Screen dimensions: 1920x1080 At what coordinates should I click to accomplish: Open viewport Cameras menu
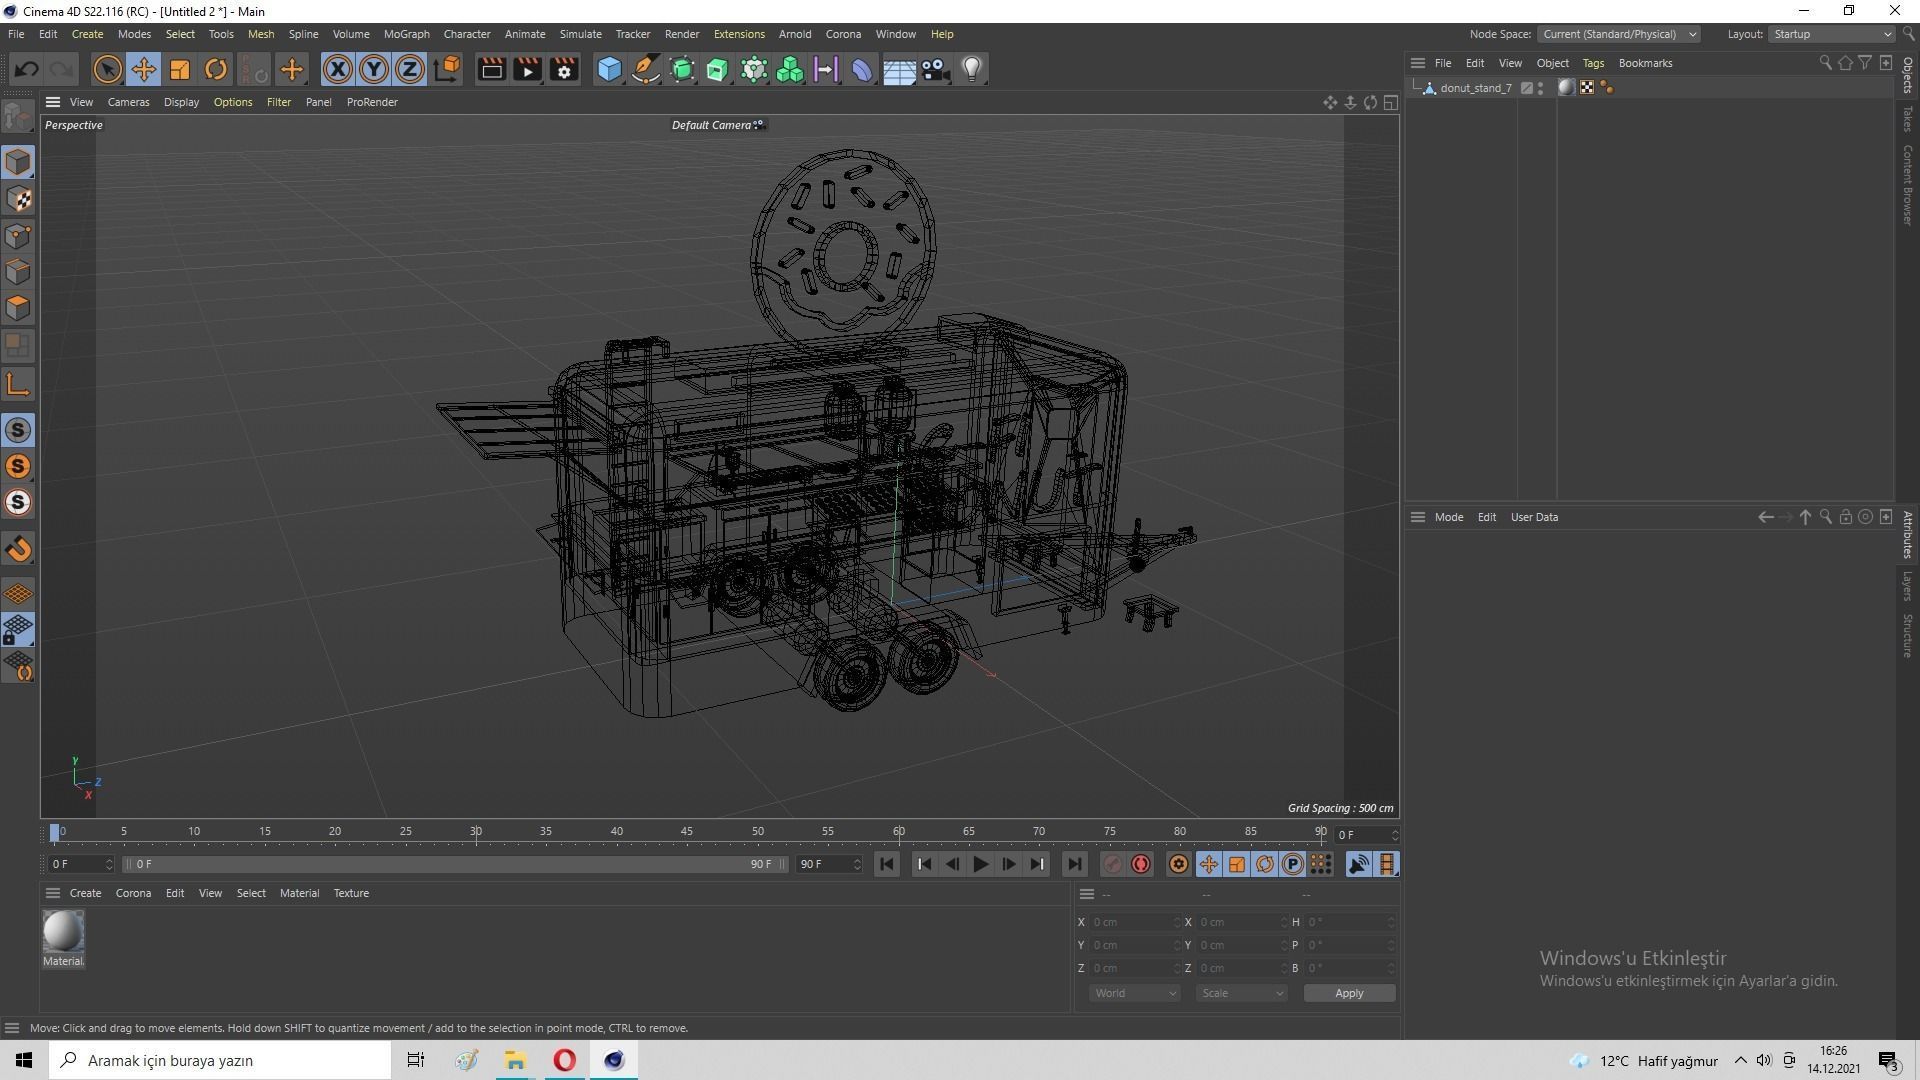(128, 102)
